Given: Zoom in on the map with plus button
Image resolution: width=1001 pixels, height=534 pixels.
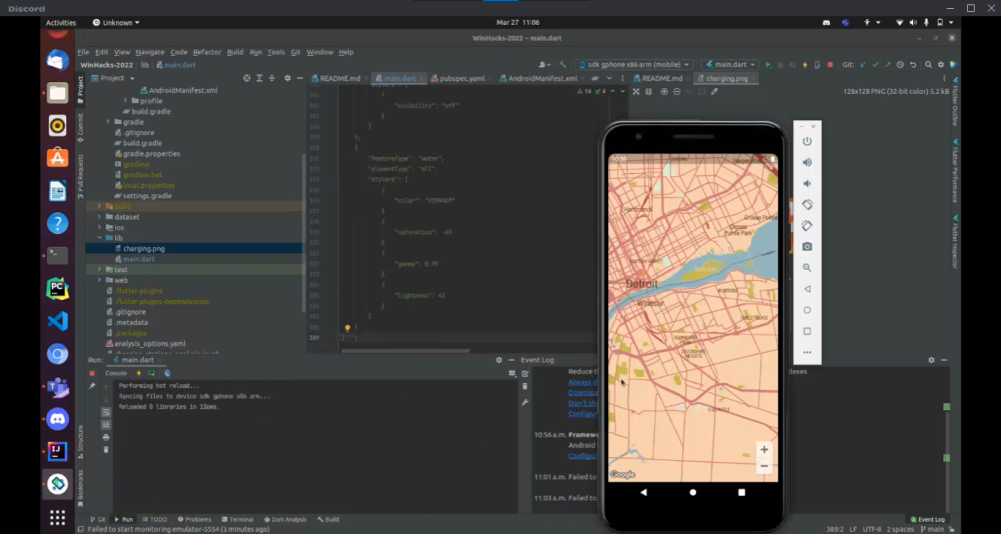Looking at the screenshot, I should pyautogui.click(x=764, y=450).
